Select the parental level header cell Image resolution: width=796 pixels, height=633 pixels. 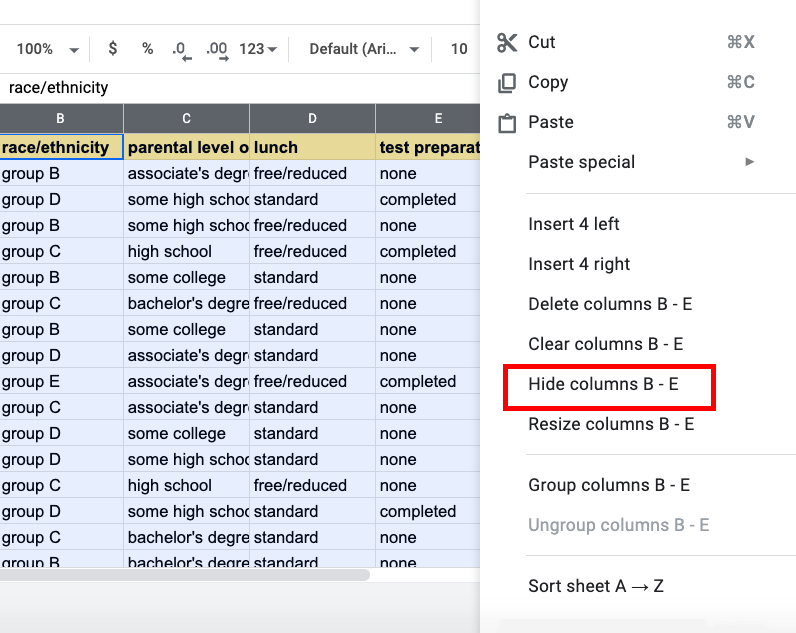(x=186, y=147)
